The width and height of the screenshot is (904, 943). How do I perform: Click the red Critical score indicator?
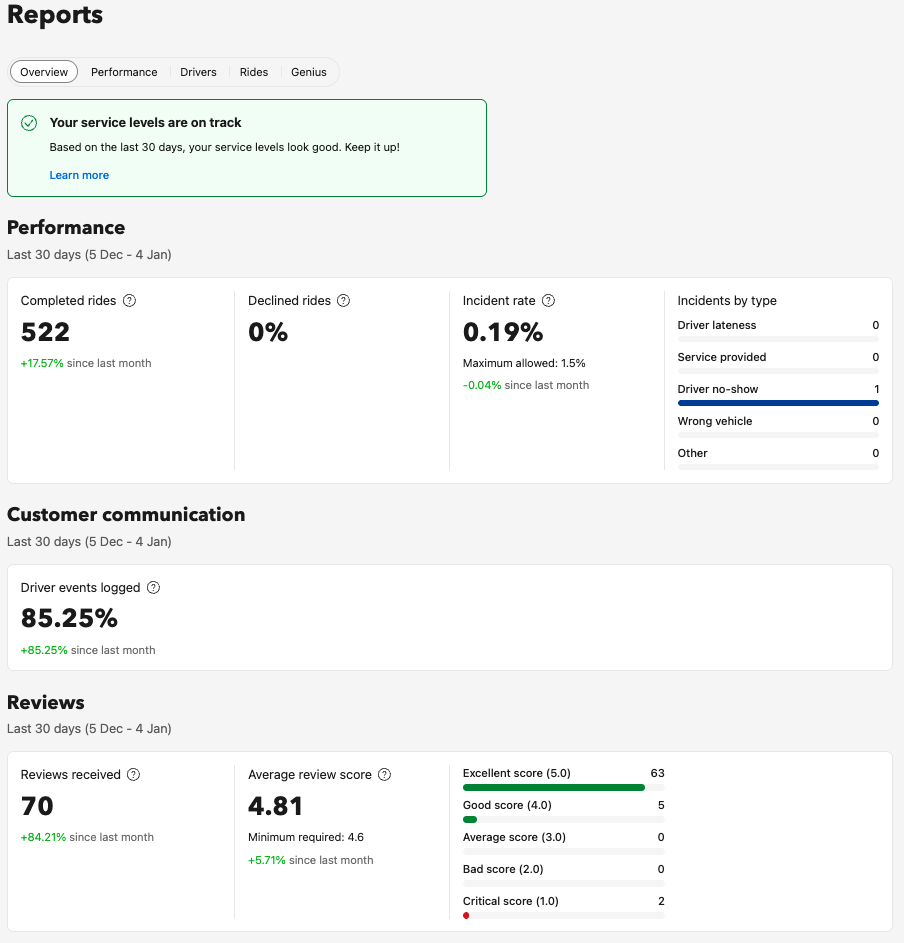click(466, 915)
